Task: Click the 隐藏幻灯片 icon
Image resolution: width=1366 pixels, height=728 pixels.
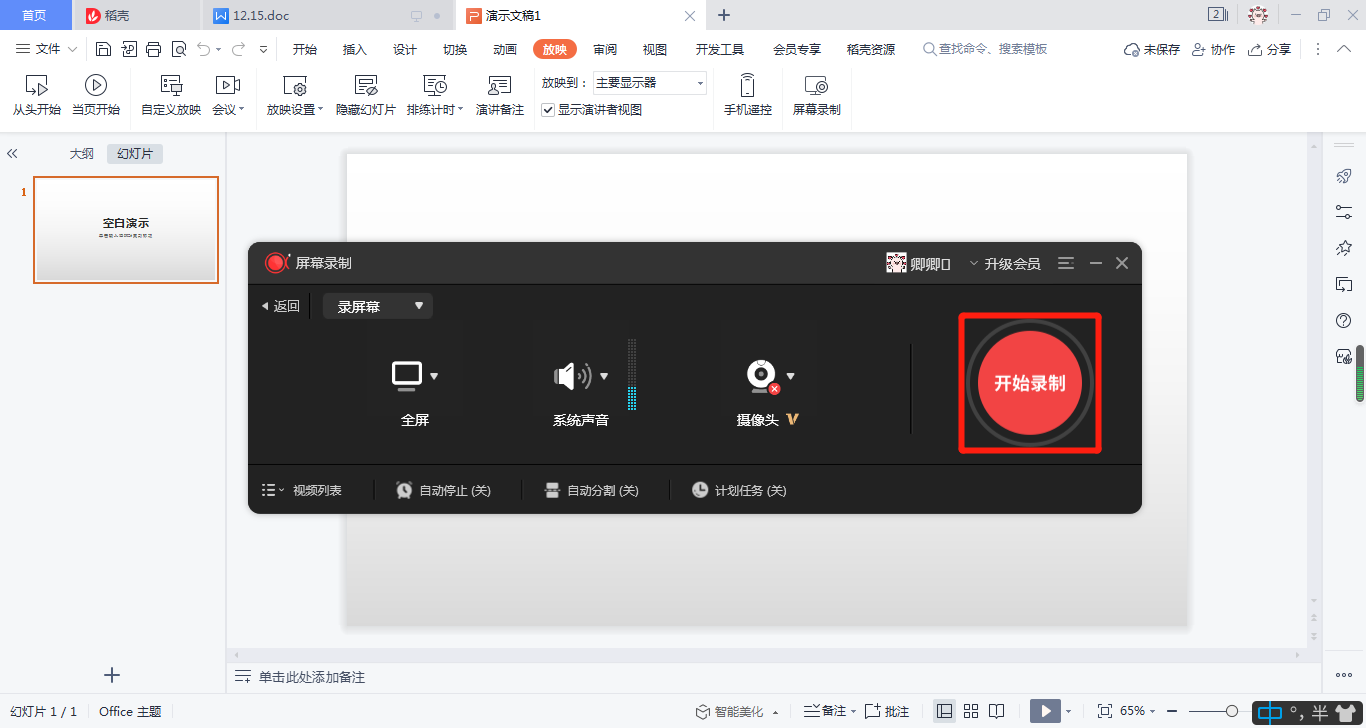Action: [366, 86]
